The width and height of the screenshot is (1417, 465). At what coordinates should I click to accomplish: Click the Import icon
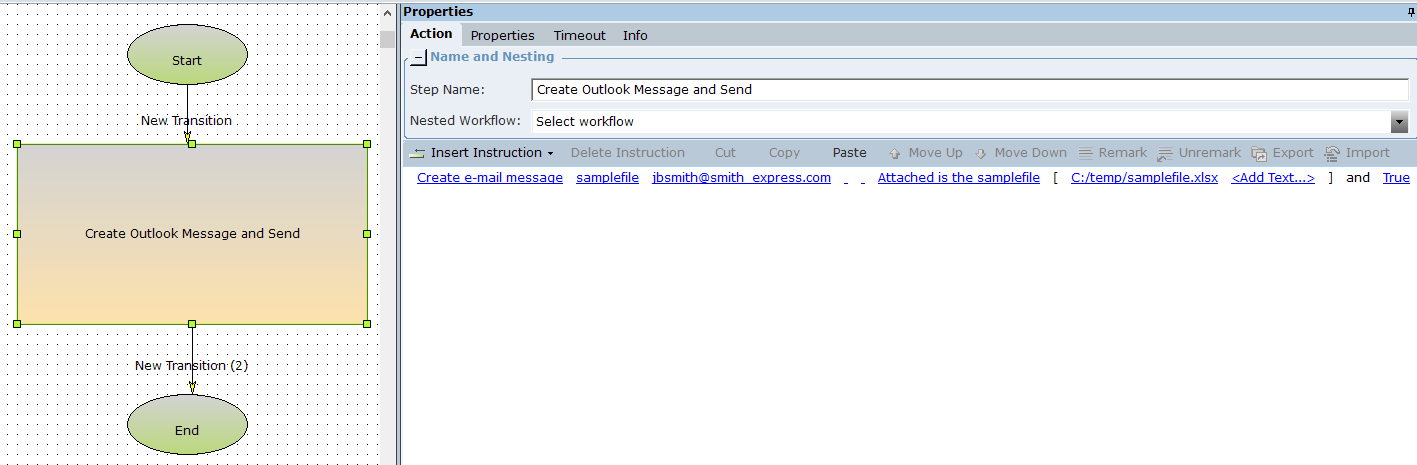1332,153
